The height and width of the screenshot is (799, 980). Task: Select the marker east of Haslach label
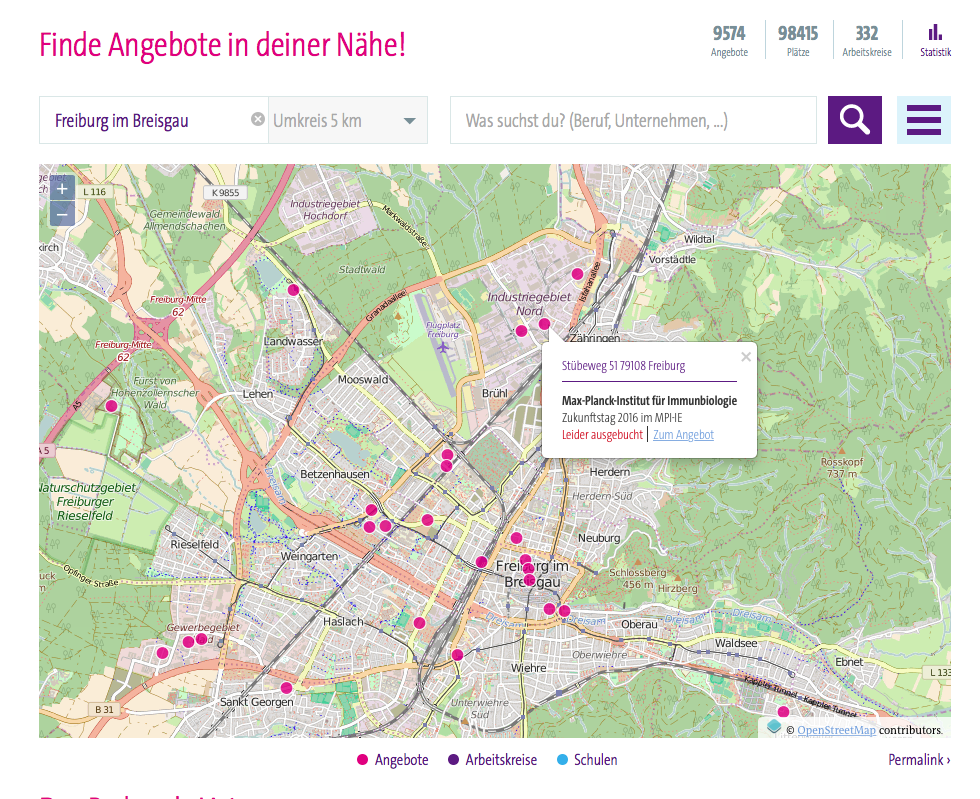click(x=419, y=623)
